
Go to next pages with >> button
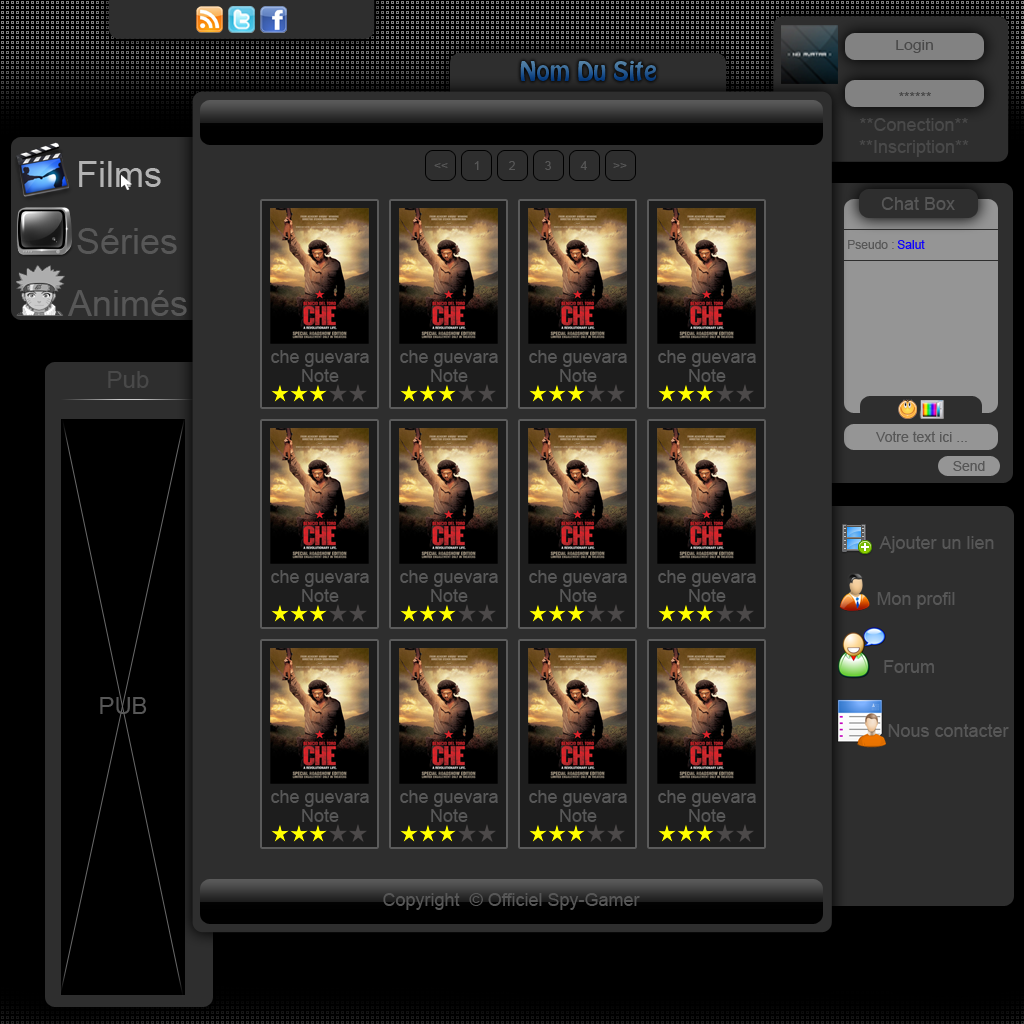click(x=620, y=166)
